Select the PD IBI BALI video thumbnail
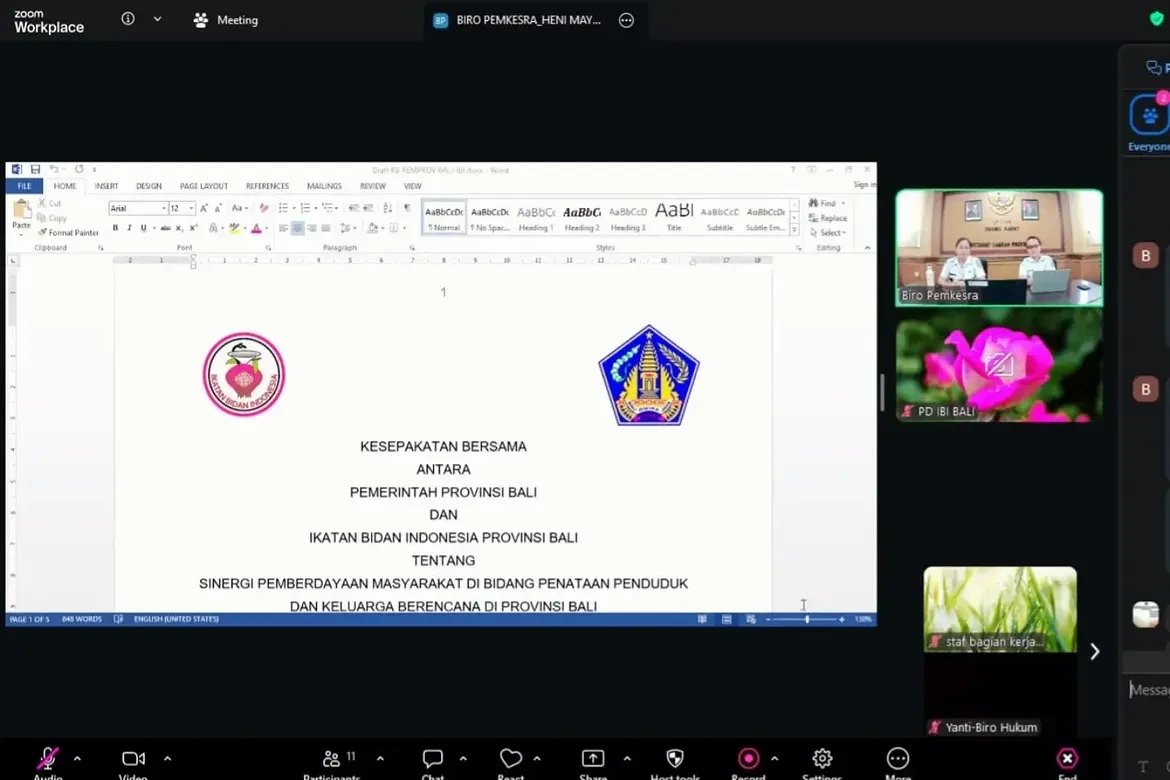 (999, 366)
